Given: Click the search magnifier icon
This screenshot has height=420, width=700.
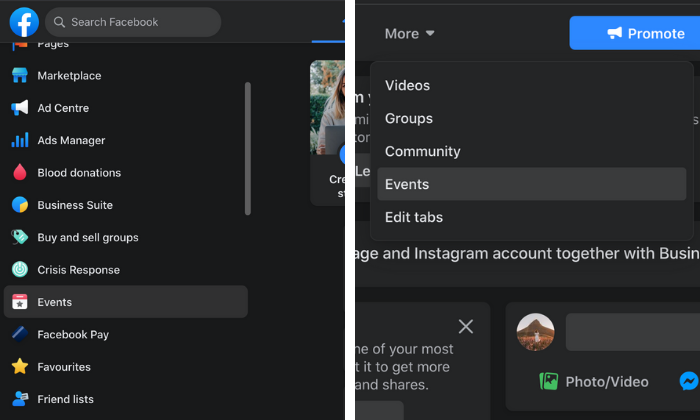Looking at the screenshot, I should pos(59,22).
